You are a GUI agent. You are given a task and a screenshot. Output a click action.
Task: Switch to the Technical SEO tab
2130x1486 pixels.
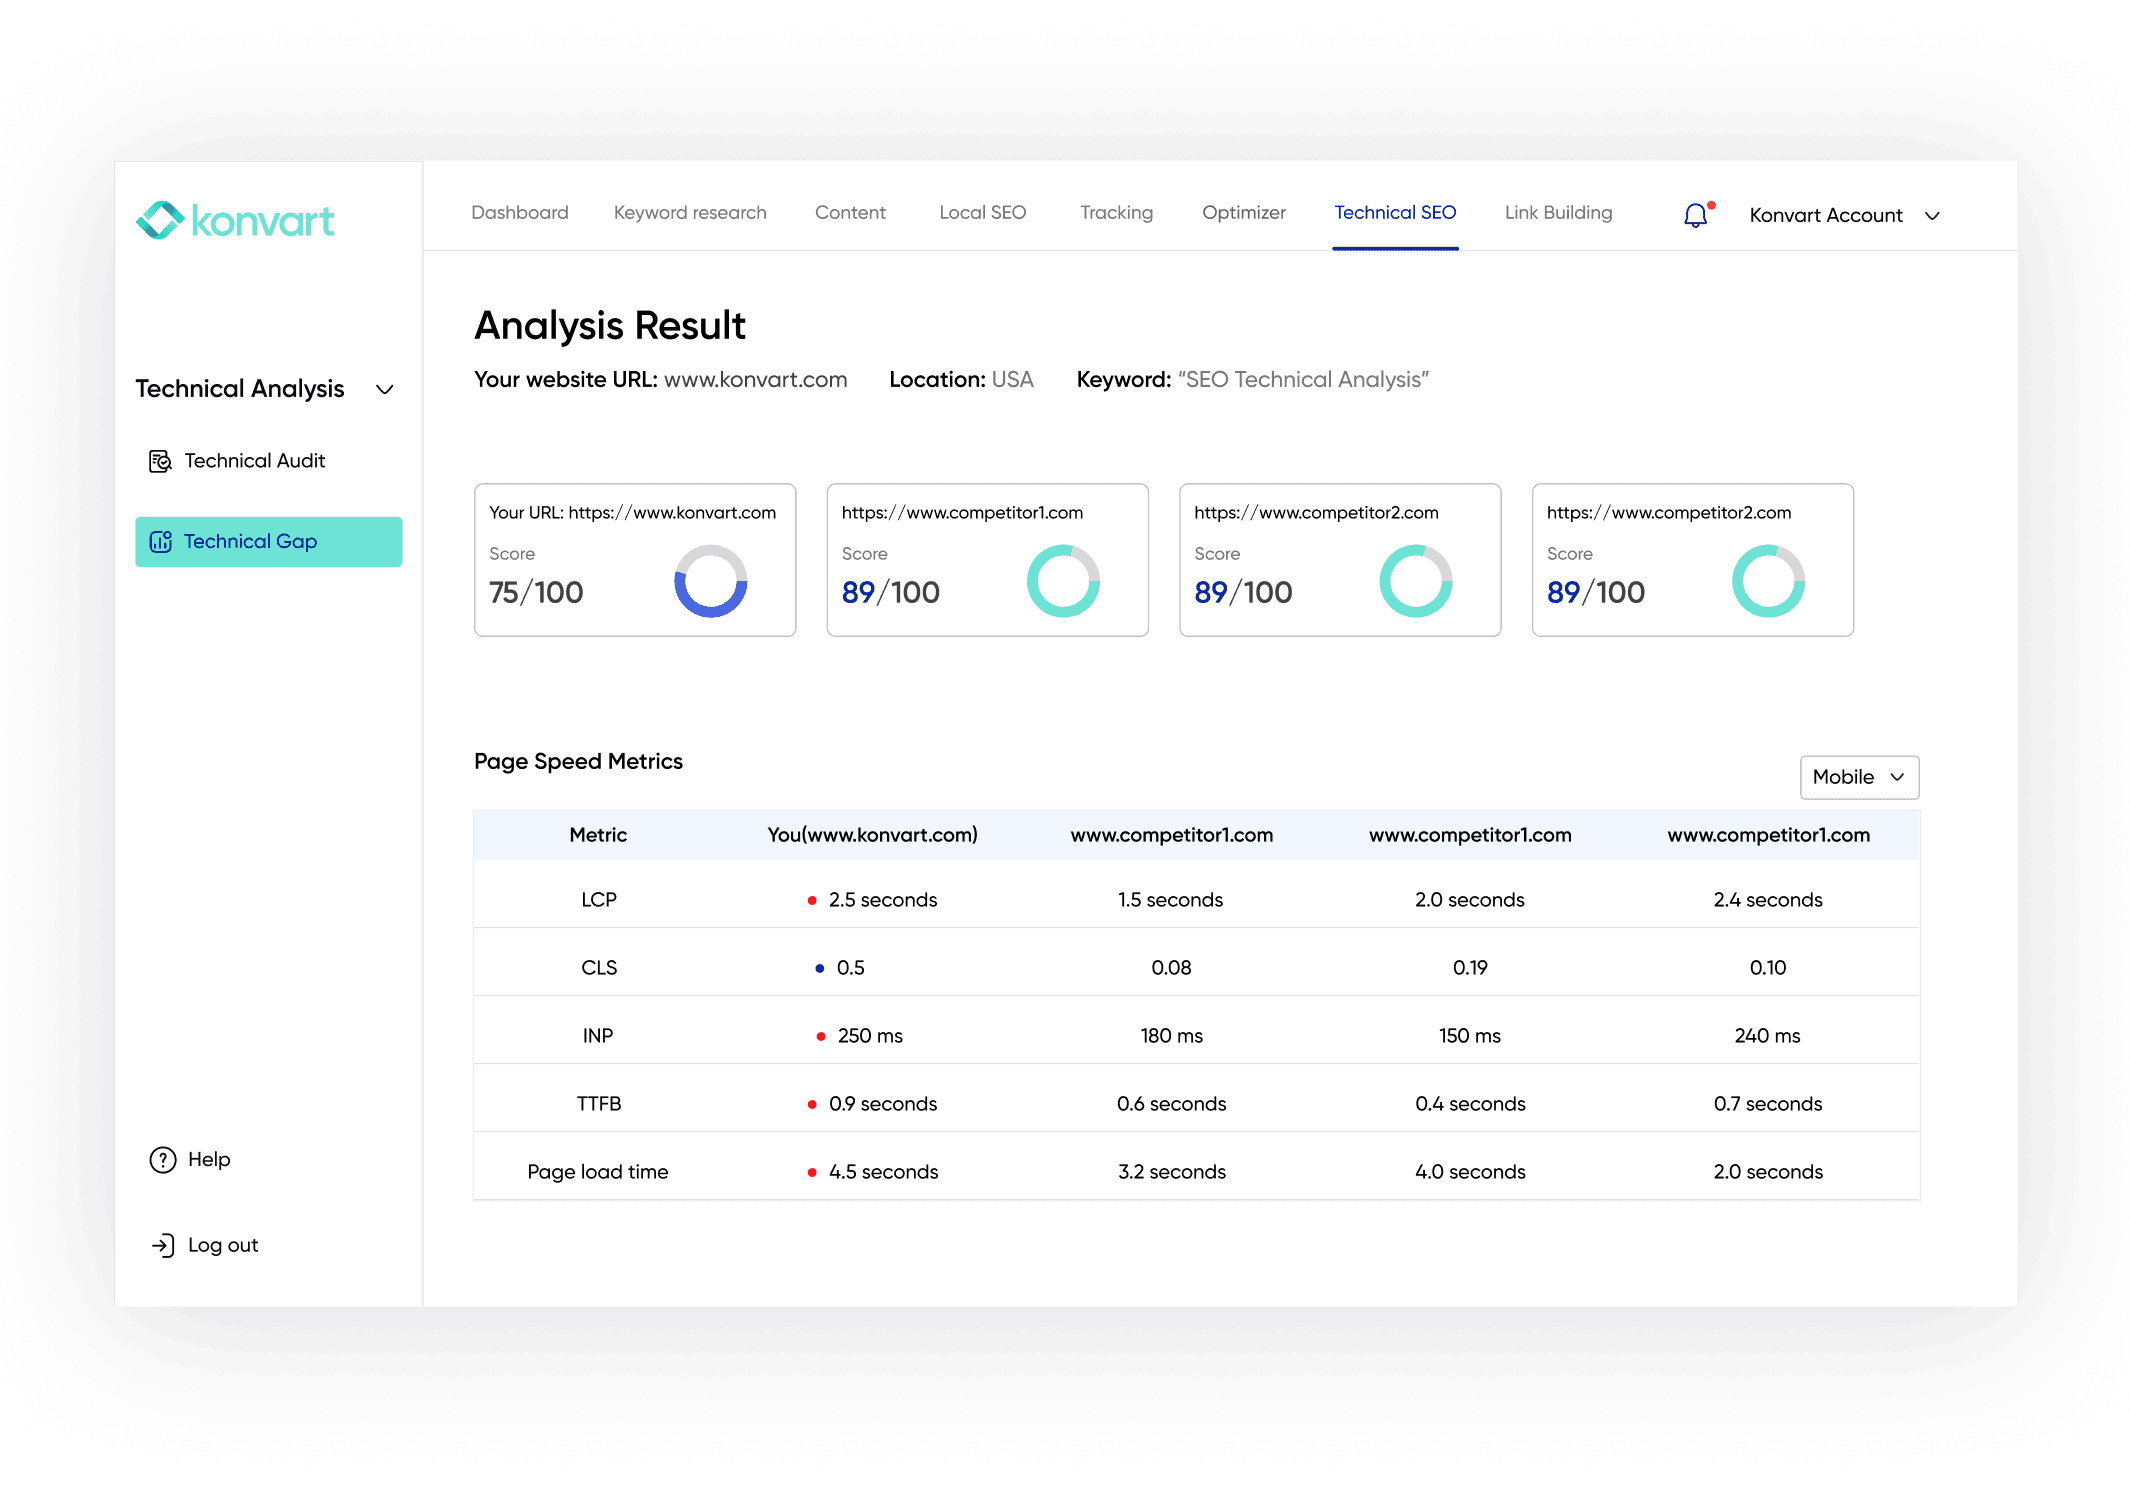[x=1395, y=212]
